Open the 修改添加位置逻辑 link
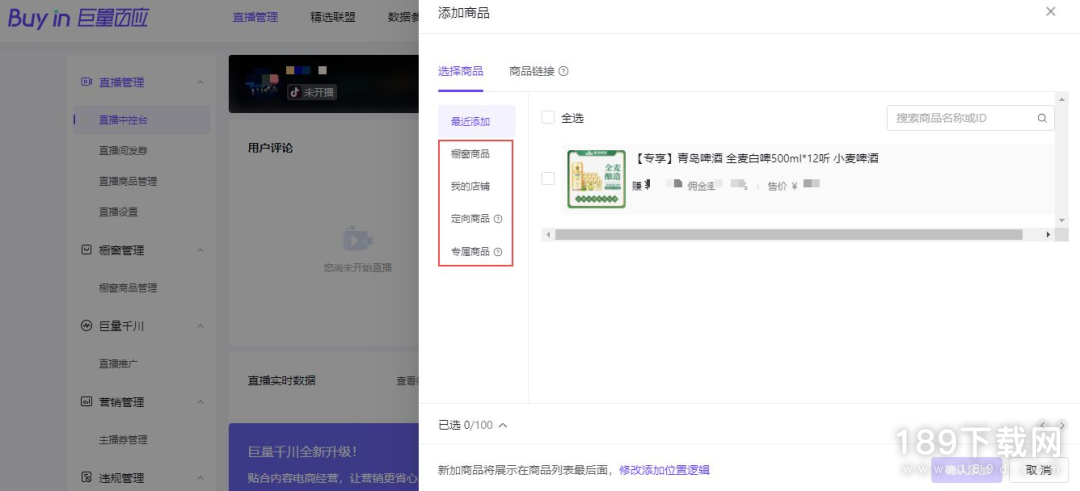Viewport: 1080px width, 491px height. (664, 470)
